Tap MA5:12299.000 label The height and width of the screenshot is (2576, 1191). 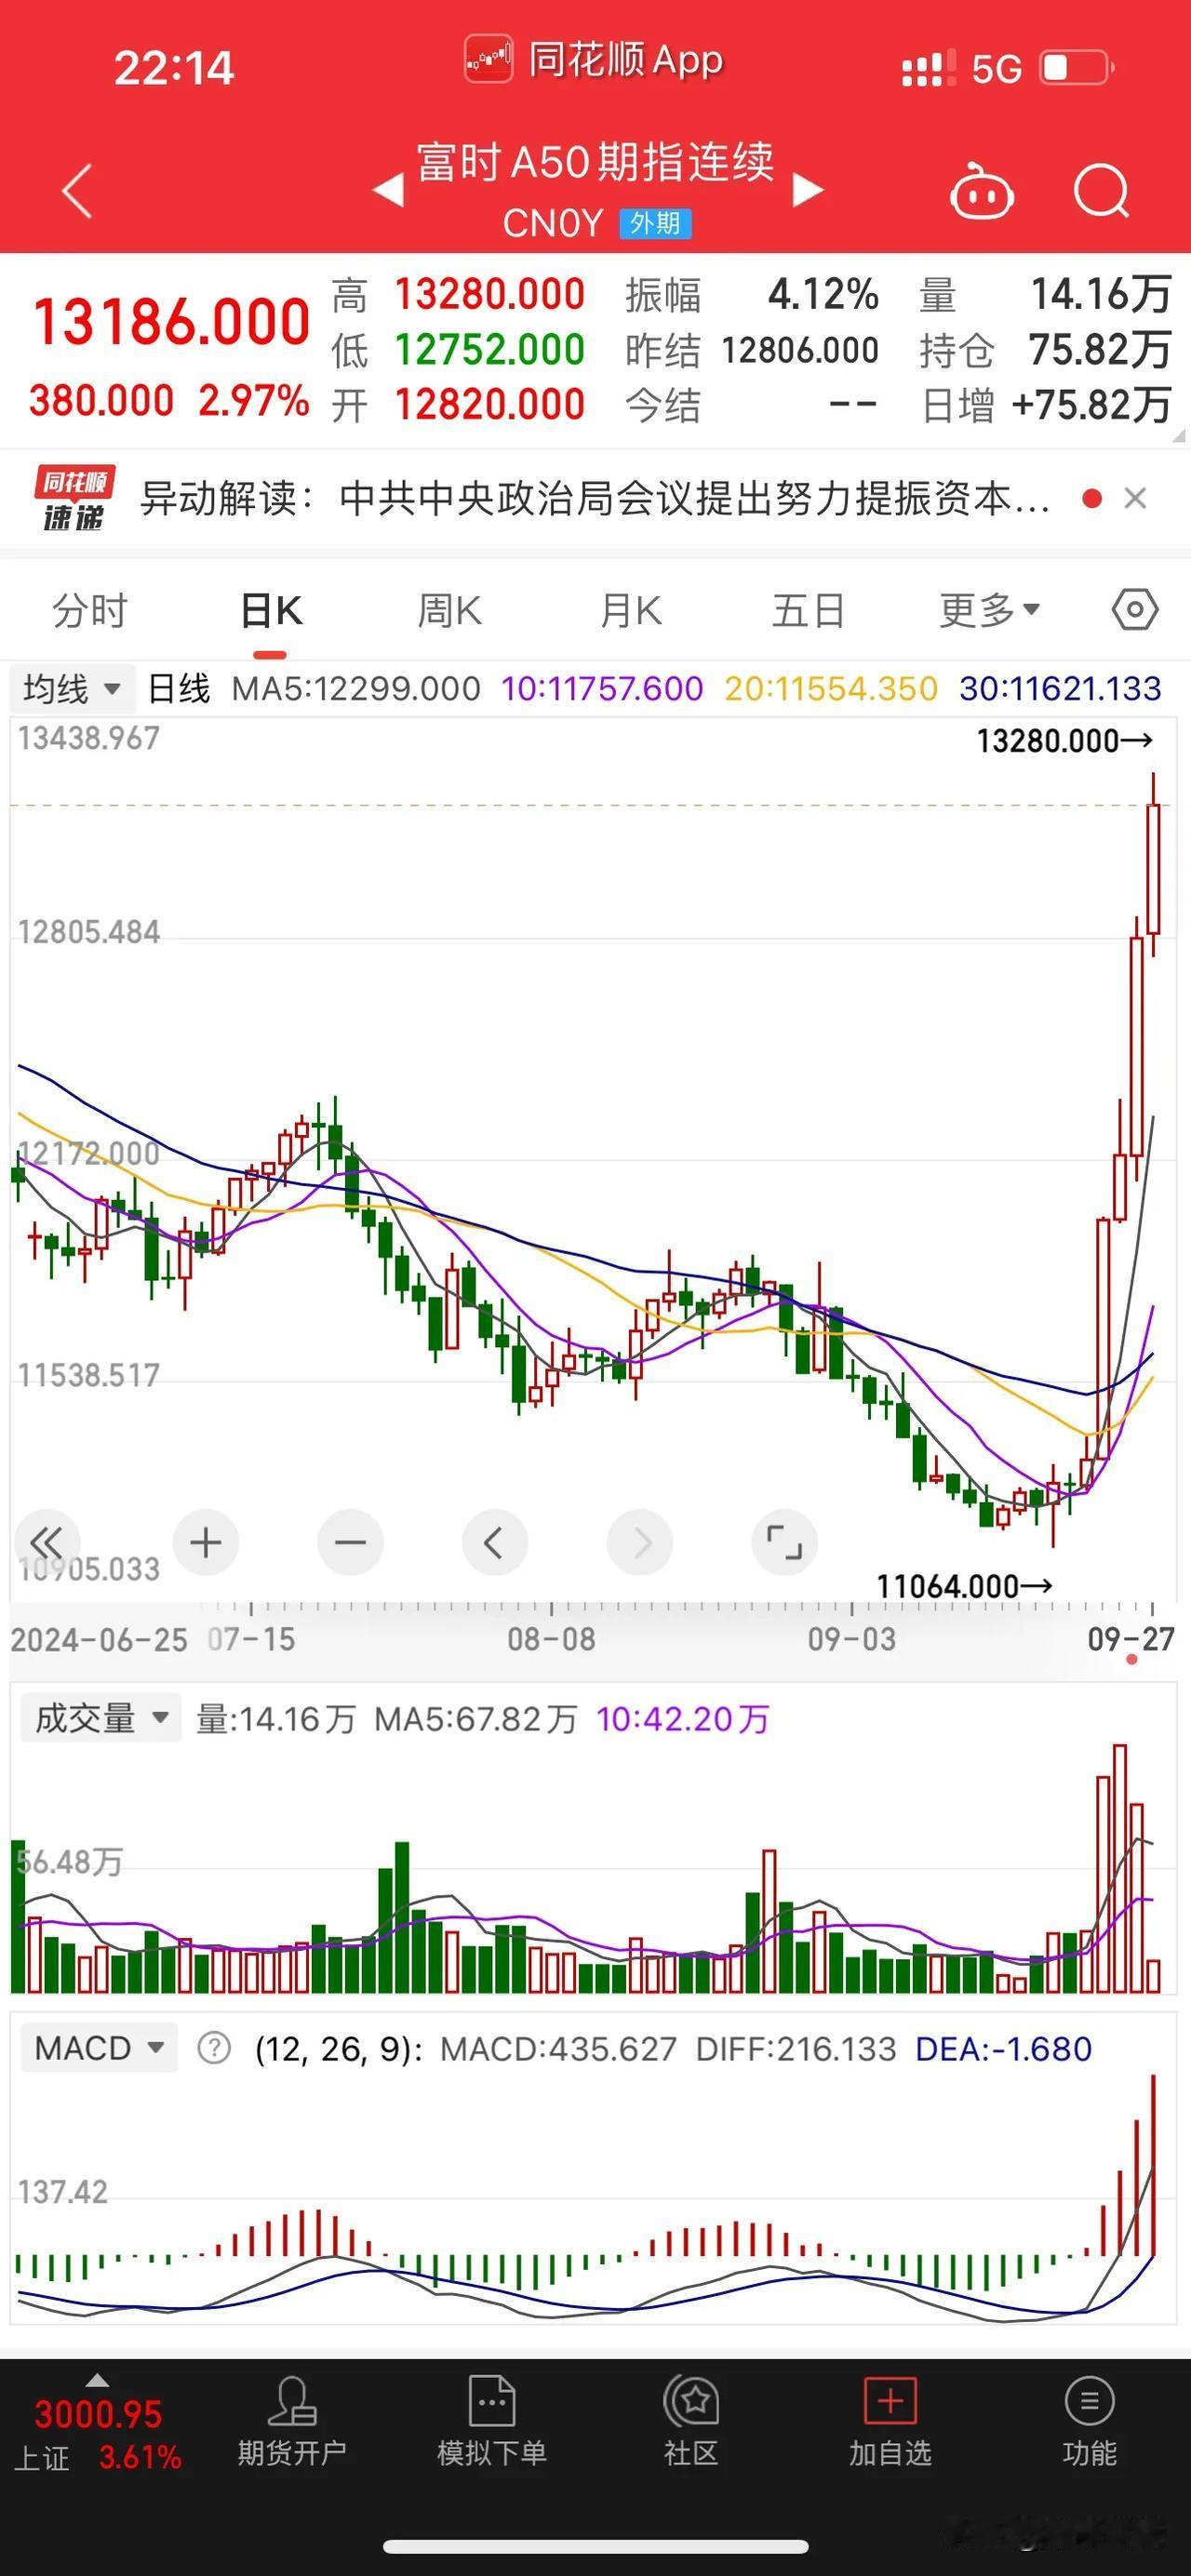[356, 688]
